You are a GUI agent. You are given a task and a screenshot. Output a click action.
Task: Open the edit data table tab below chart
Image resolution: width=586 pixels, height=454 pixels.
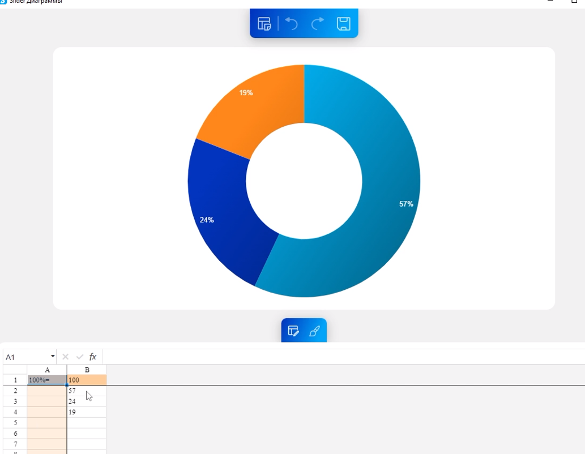coord(293,331)
